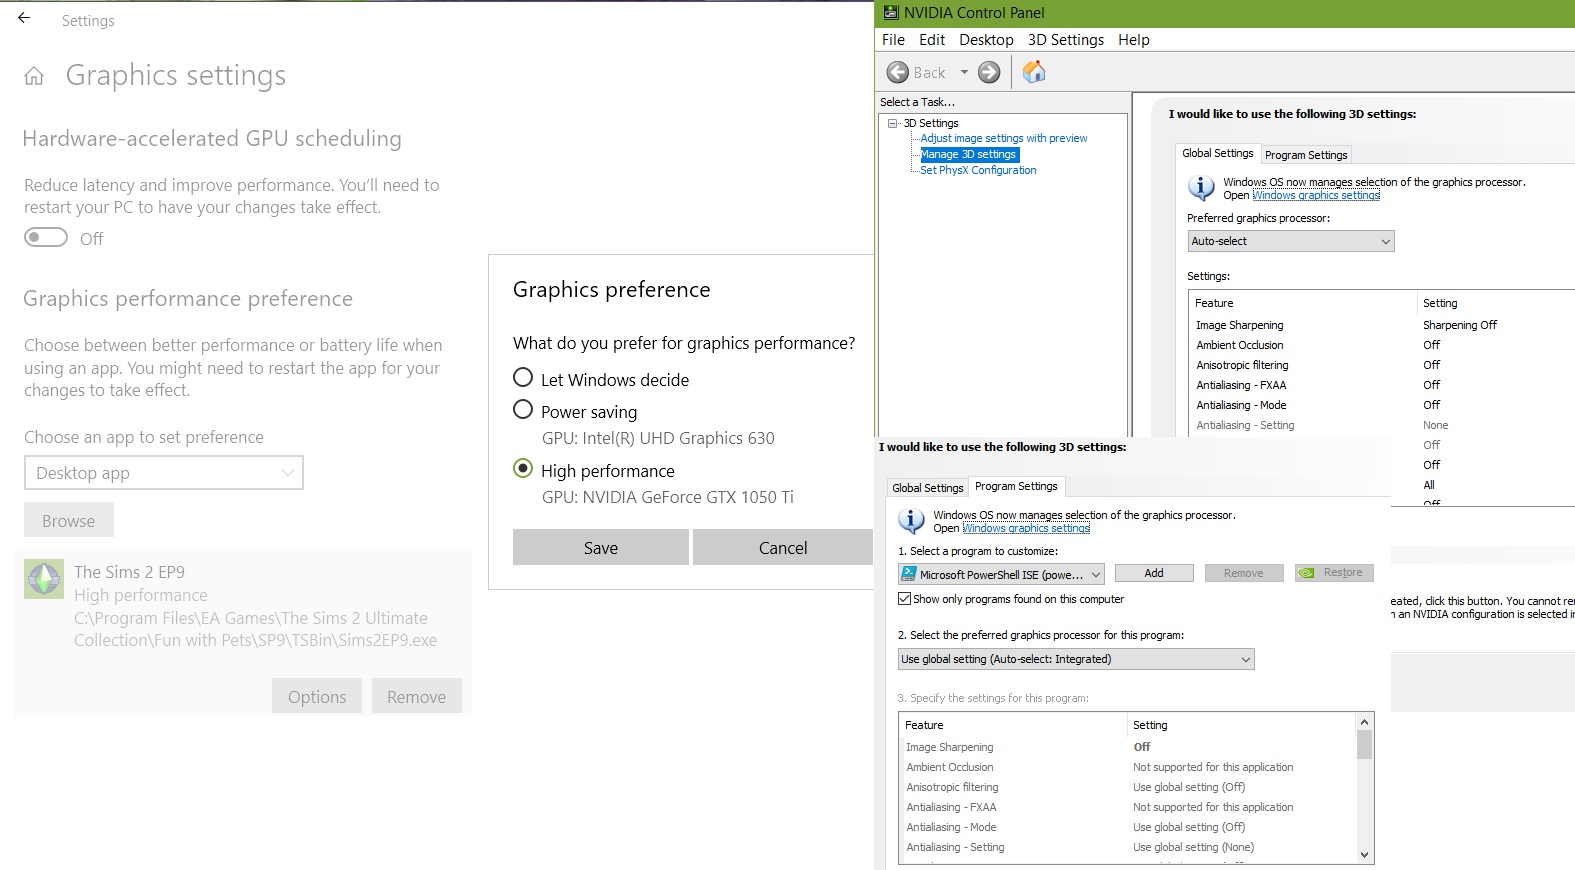Open the Microsoft PowerShell ISE program dropdown

[x=1001, y=574]
